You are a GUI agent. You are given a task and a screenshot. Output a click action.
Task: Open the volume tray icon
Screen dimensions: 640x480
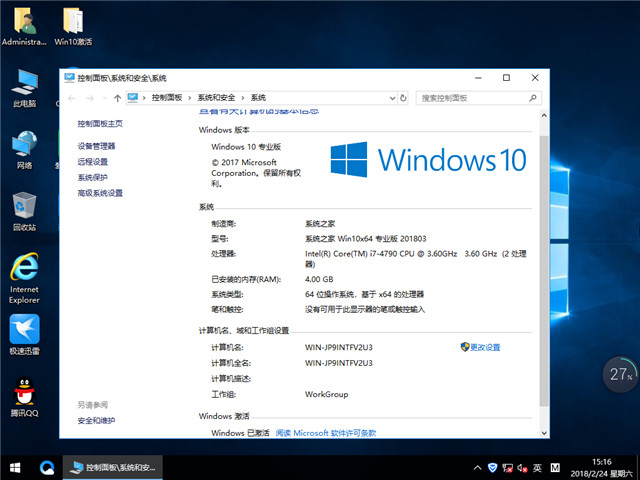click(x=522, y=468)
